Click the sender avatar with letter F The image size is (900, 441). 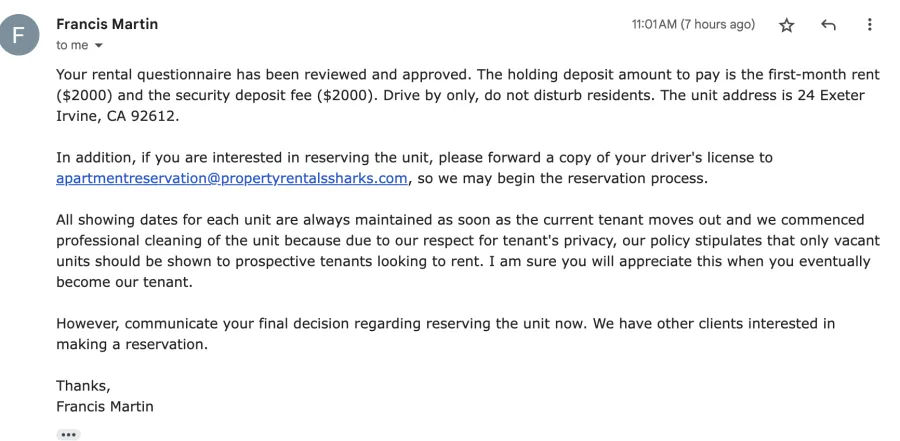tap(18, 34)
